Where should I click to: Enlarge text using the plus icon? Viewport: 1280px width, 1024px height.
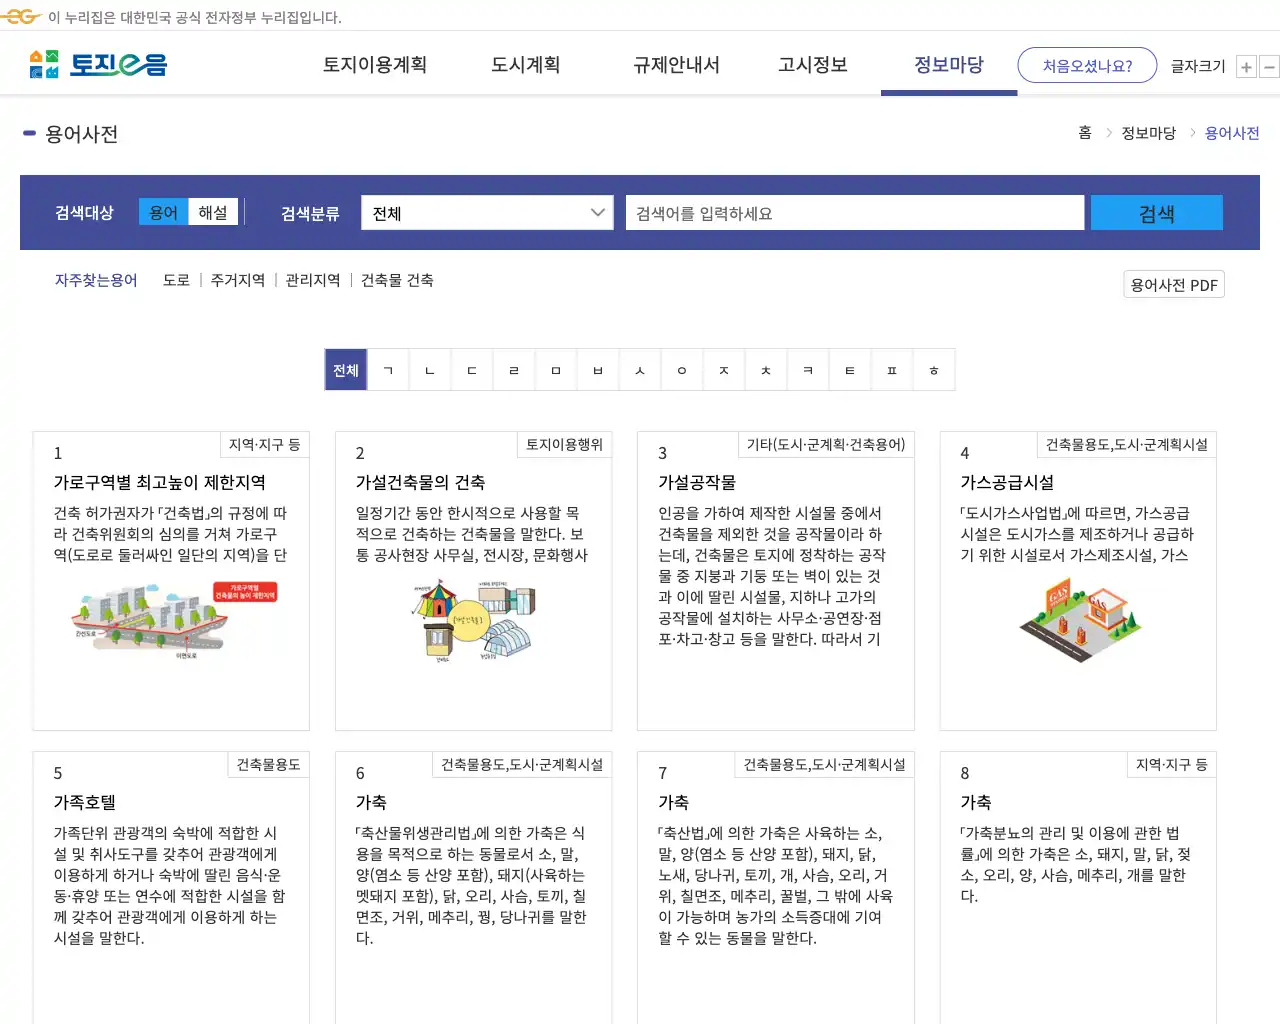[1246, 66]
